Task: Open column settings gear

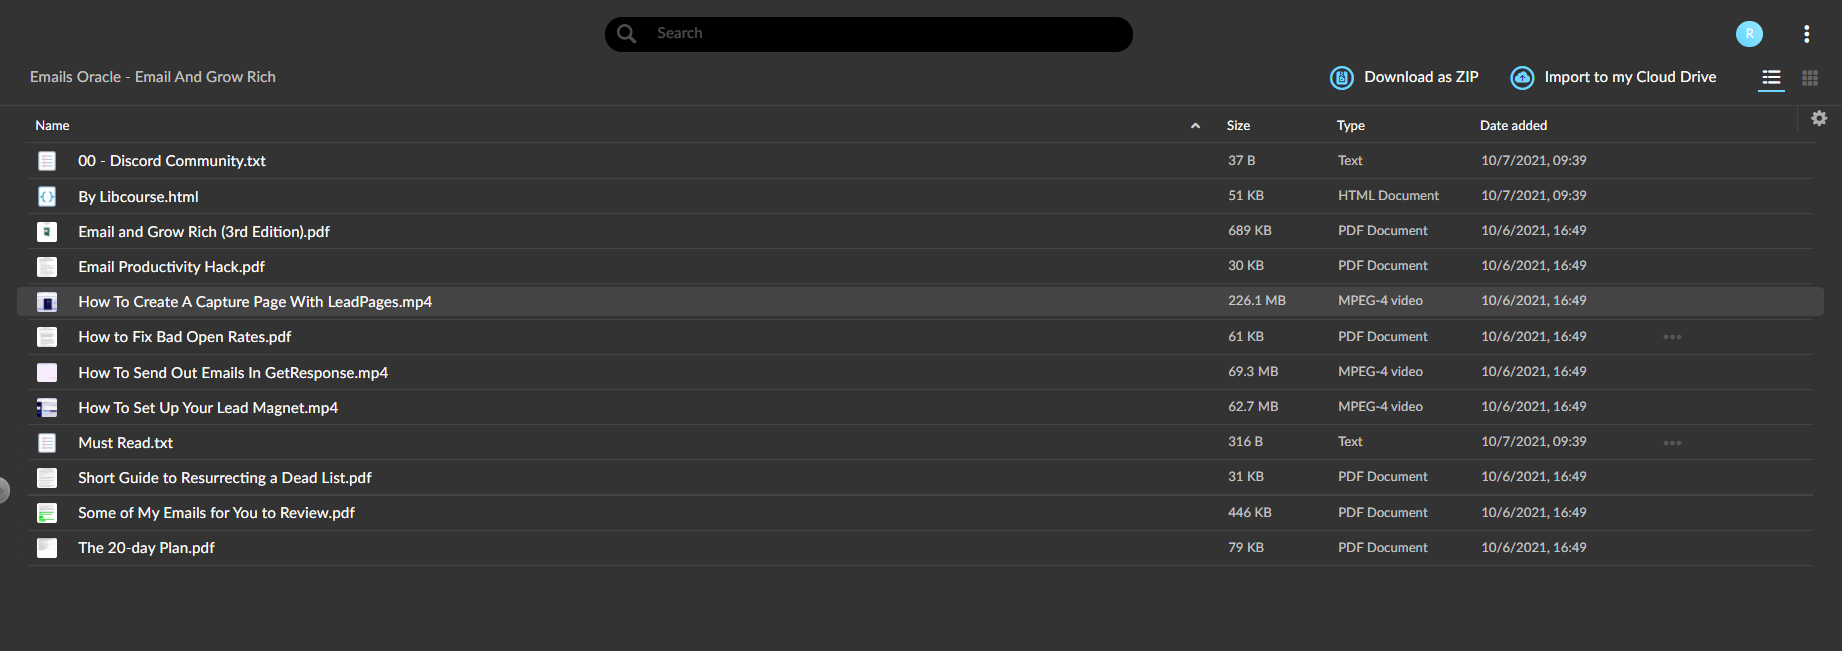Action: tap(1819, 119)
